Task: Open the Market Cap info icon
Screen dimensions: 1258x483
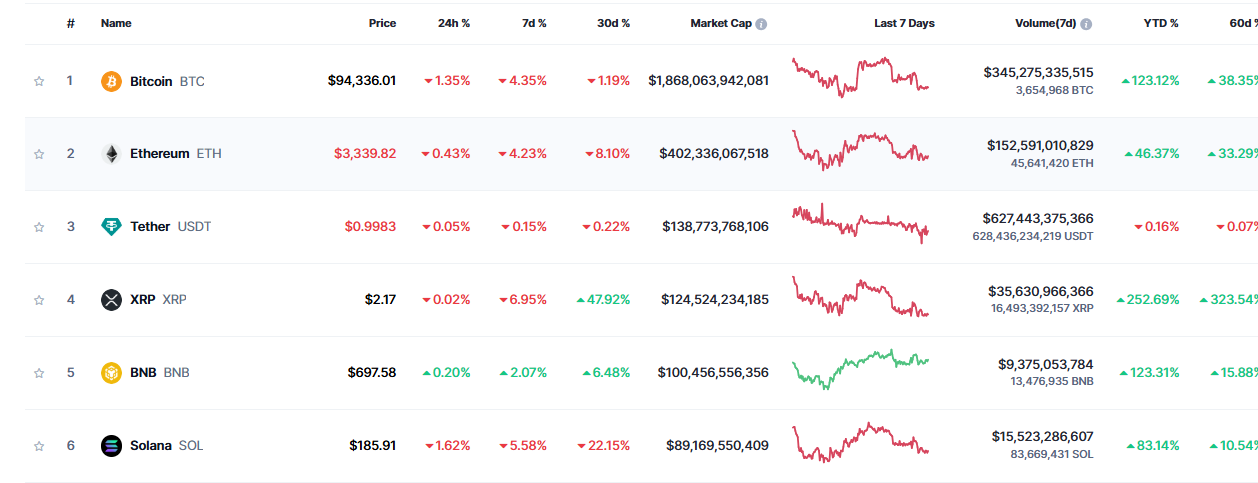Action: (x=762, y=24)
